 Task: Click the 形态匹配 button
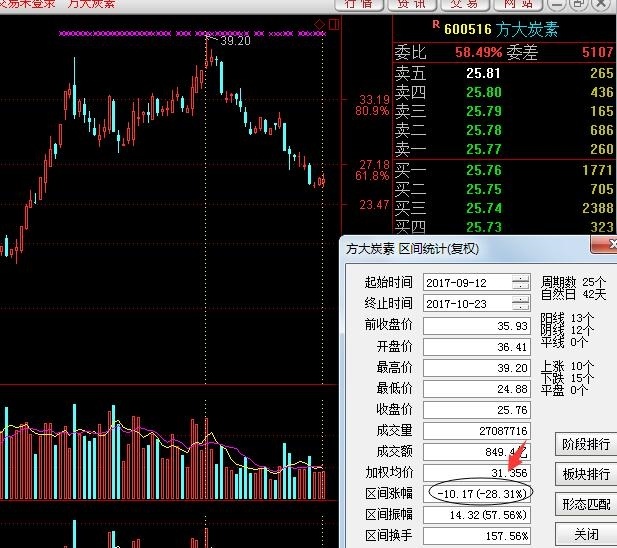[x=586, y=504]
